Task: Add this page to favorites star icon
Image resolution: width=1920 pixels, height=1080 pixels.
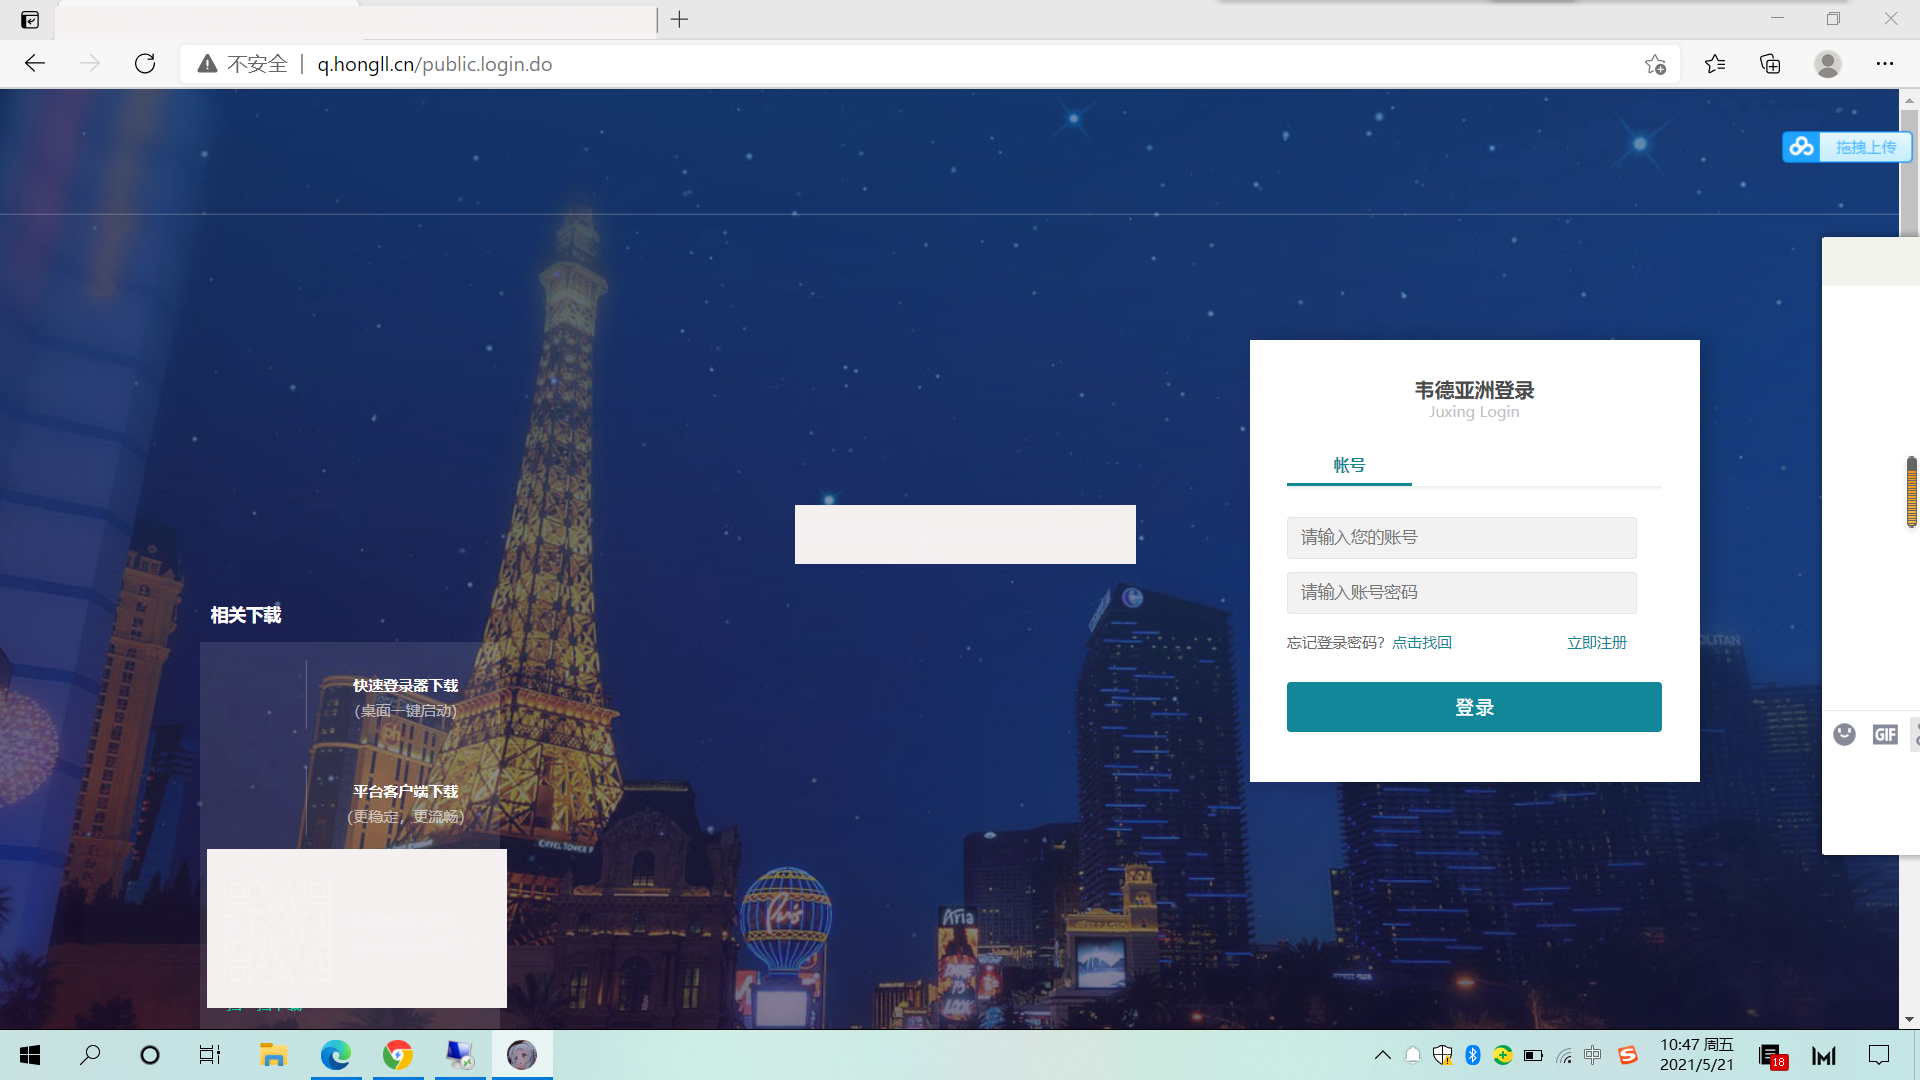Action: 1655,64
